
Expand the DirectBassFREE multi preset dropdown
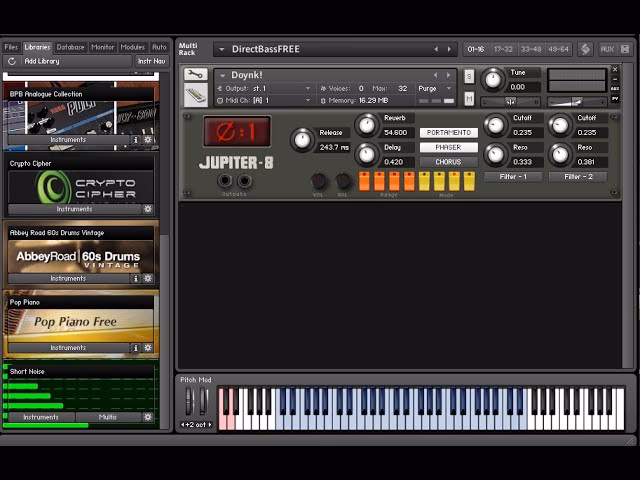220,49
